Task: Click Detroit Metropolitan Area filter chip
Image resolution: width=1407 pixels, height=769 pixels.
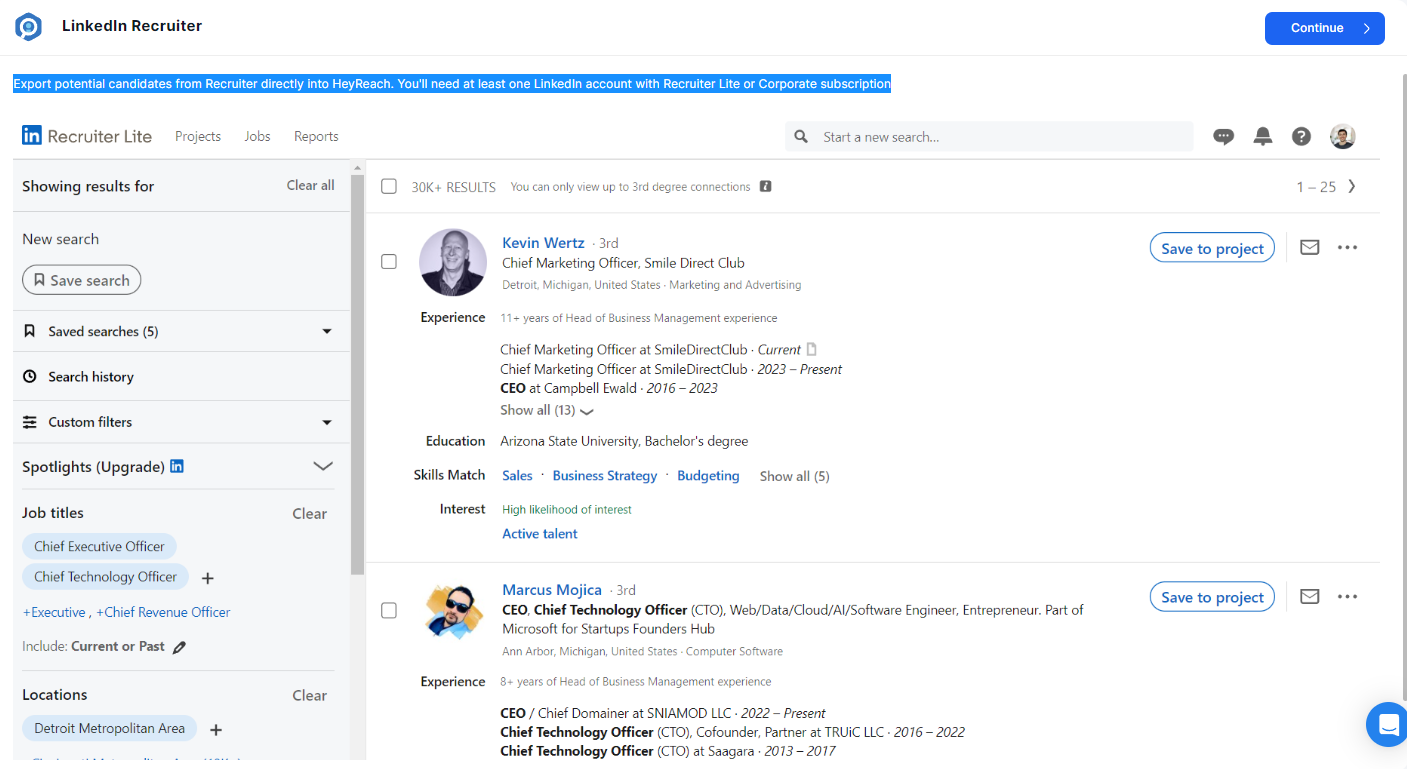Action: click(109, 728)
